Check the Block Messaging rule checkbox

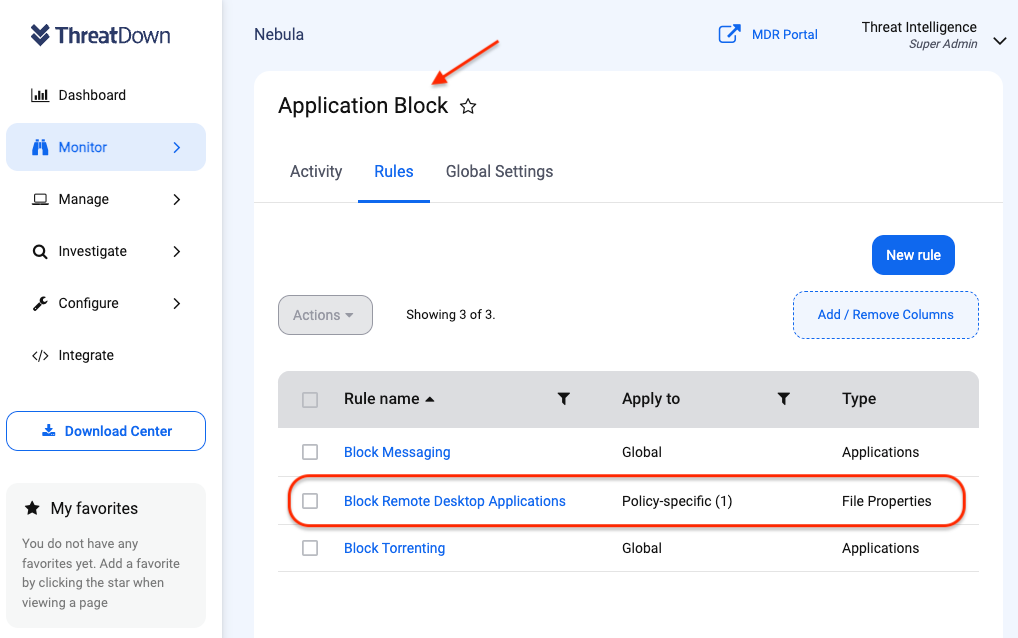[310, 452]
